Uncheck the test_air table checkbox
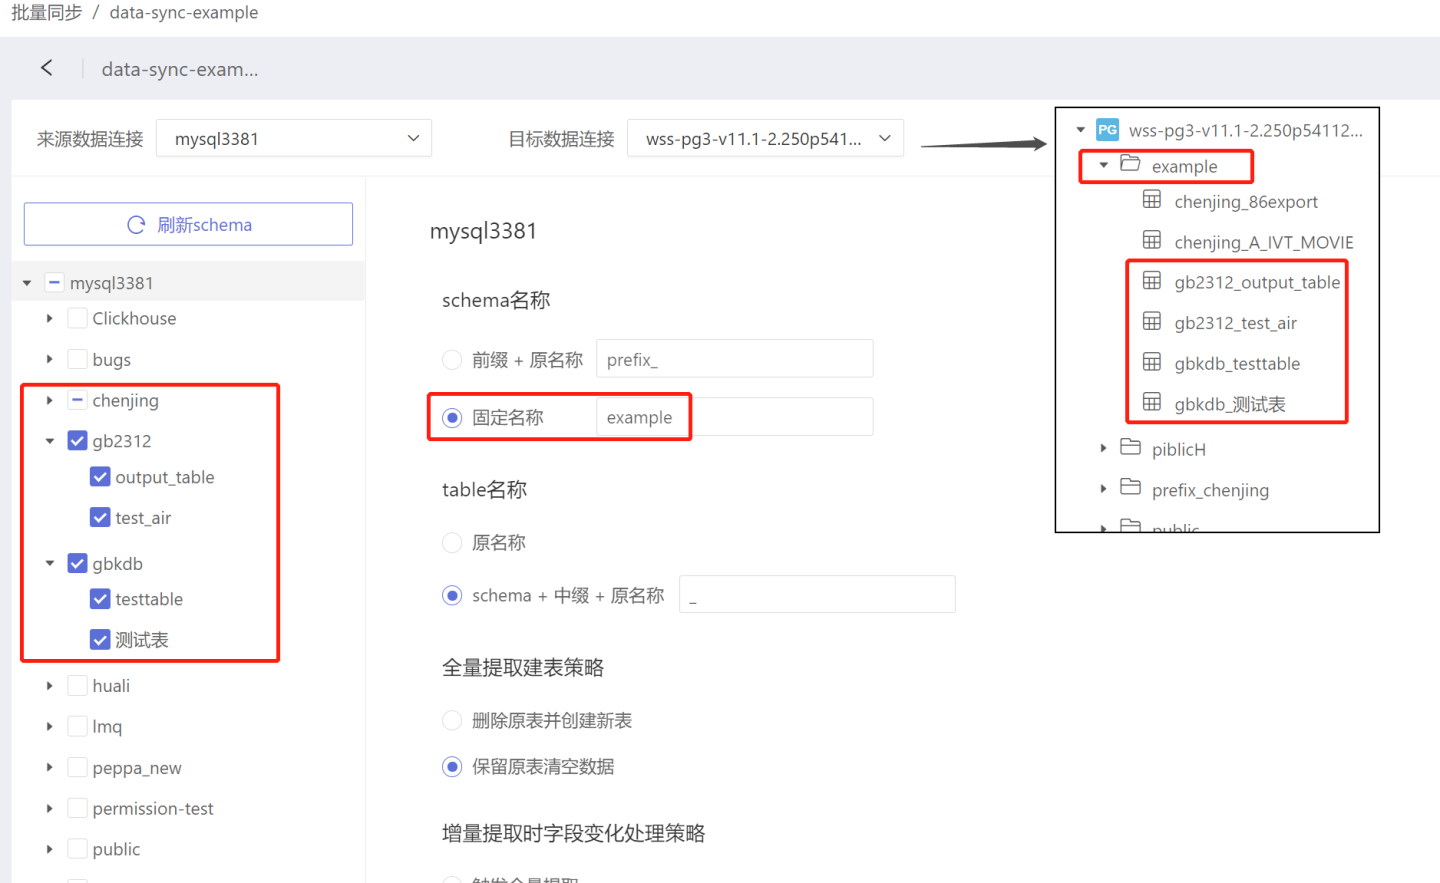 [x=100, y=518]
